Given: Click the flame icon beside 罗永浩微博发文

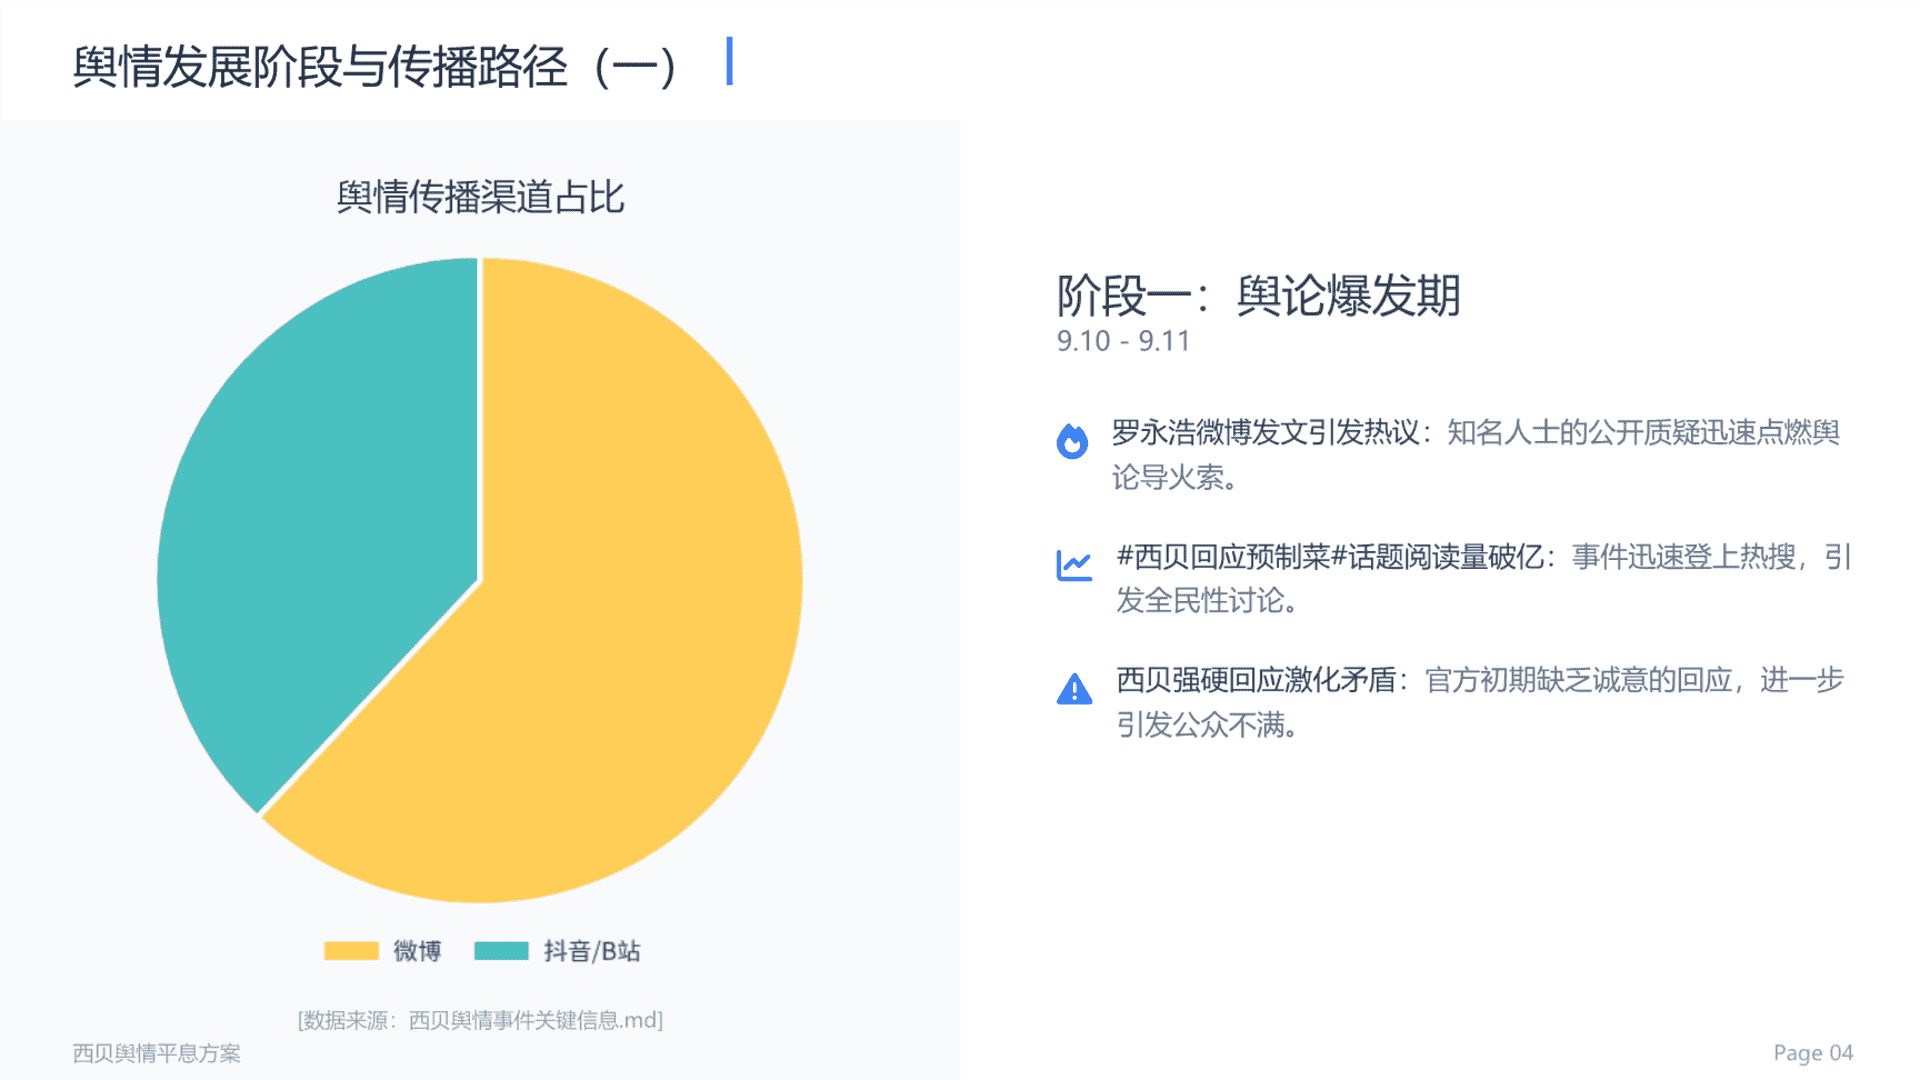Looking at the screenshot, I should click(1072, 440).
